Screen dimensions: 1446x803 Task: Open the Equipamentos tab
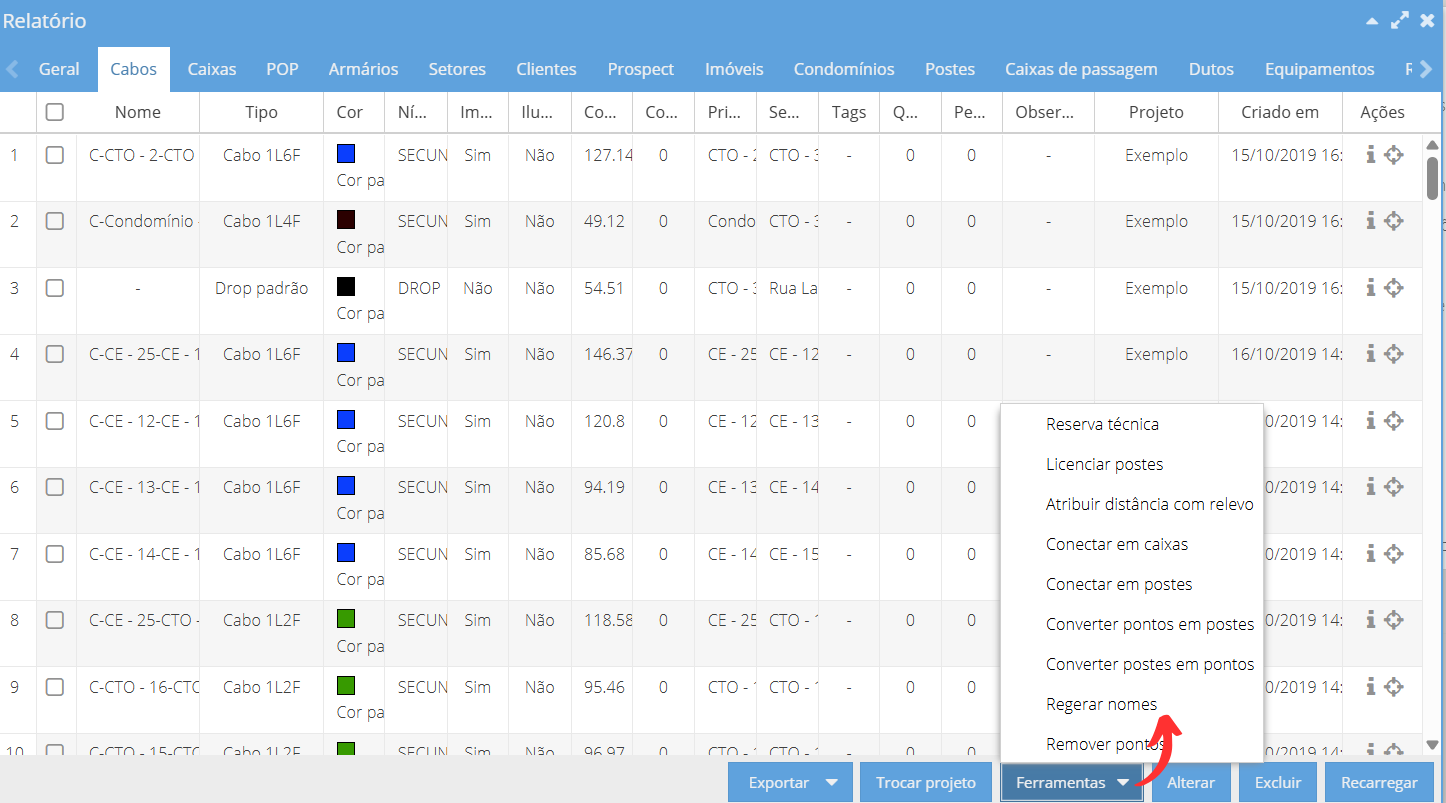(x=1319, y=69)
